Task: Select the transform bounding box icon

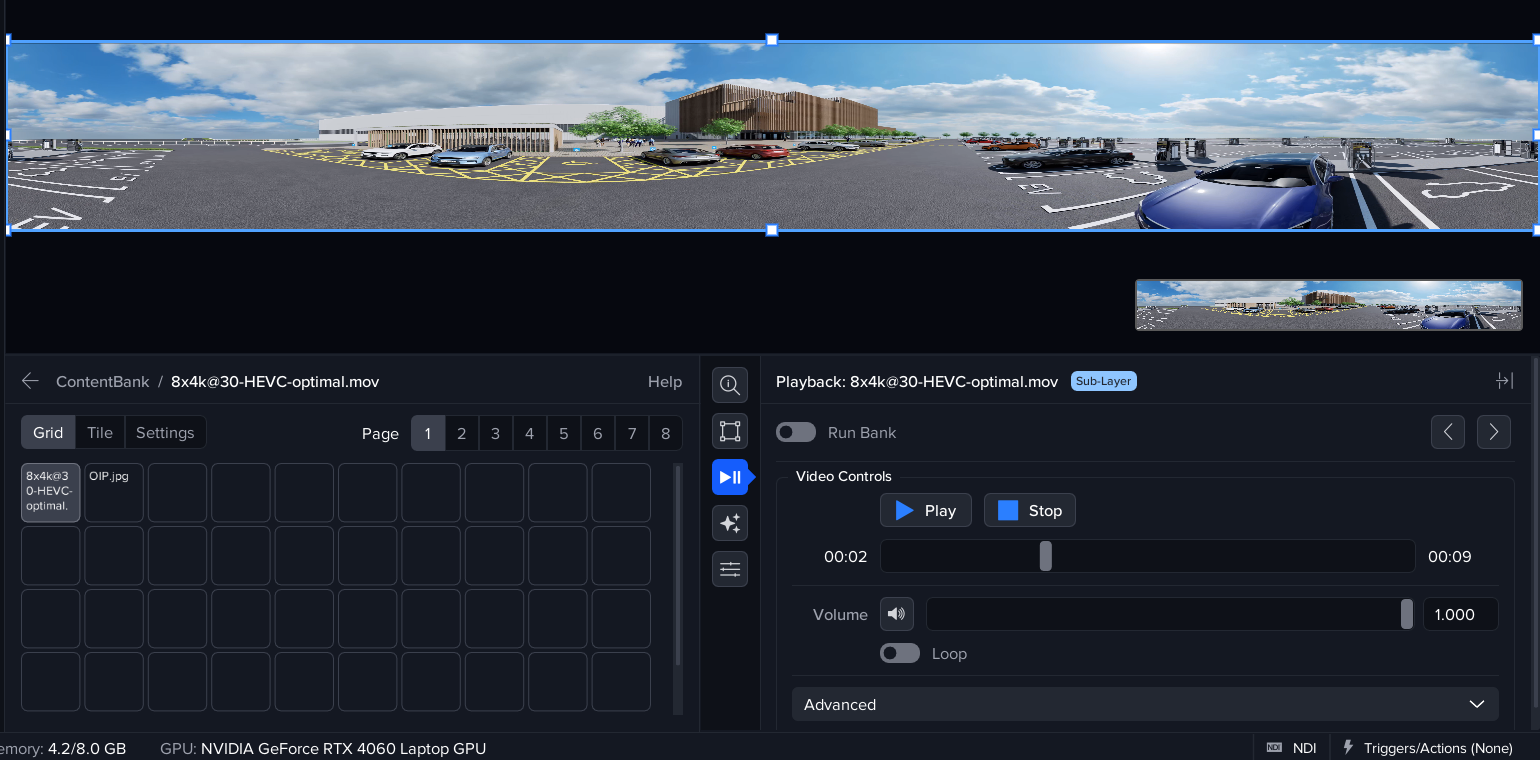Action: (730, 431)
